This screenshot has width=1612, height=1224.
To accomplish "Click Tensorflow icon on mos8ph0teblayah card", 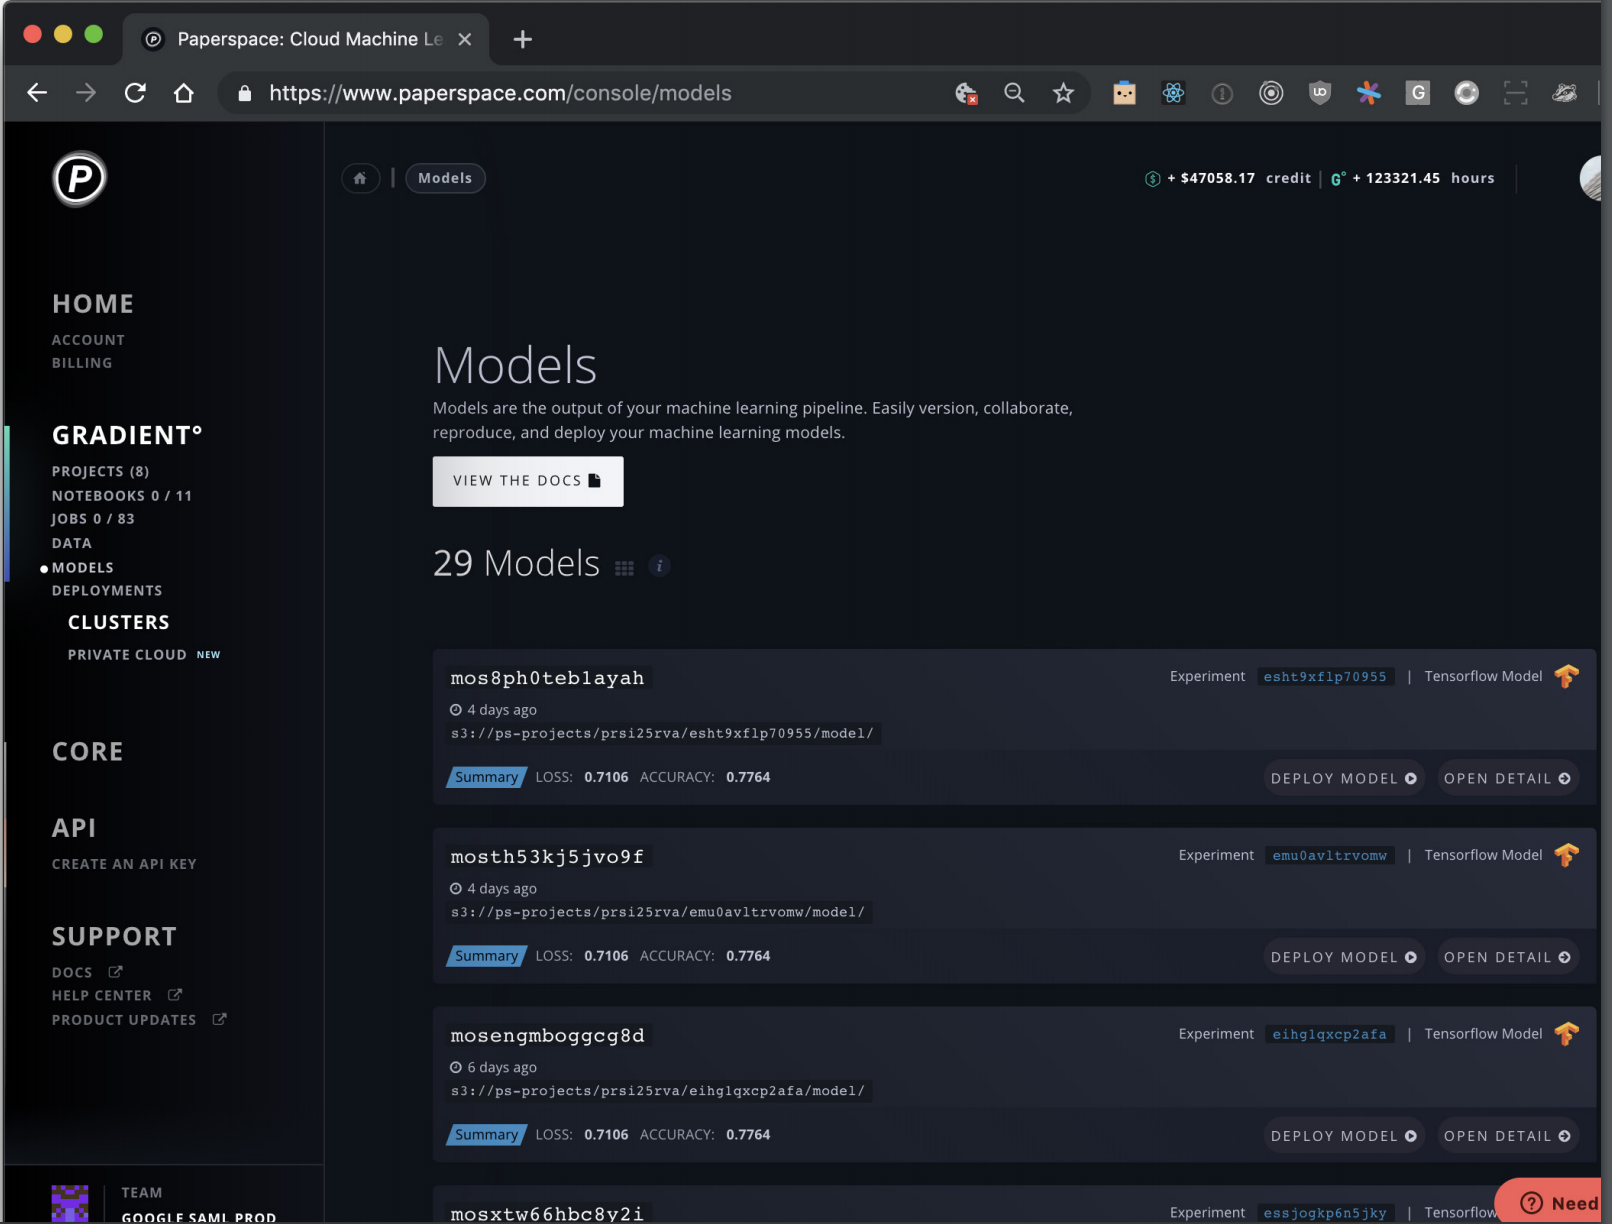I will (x=1566, y=677).
